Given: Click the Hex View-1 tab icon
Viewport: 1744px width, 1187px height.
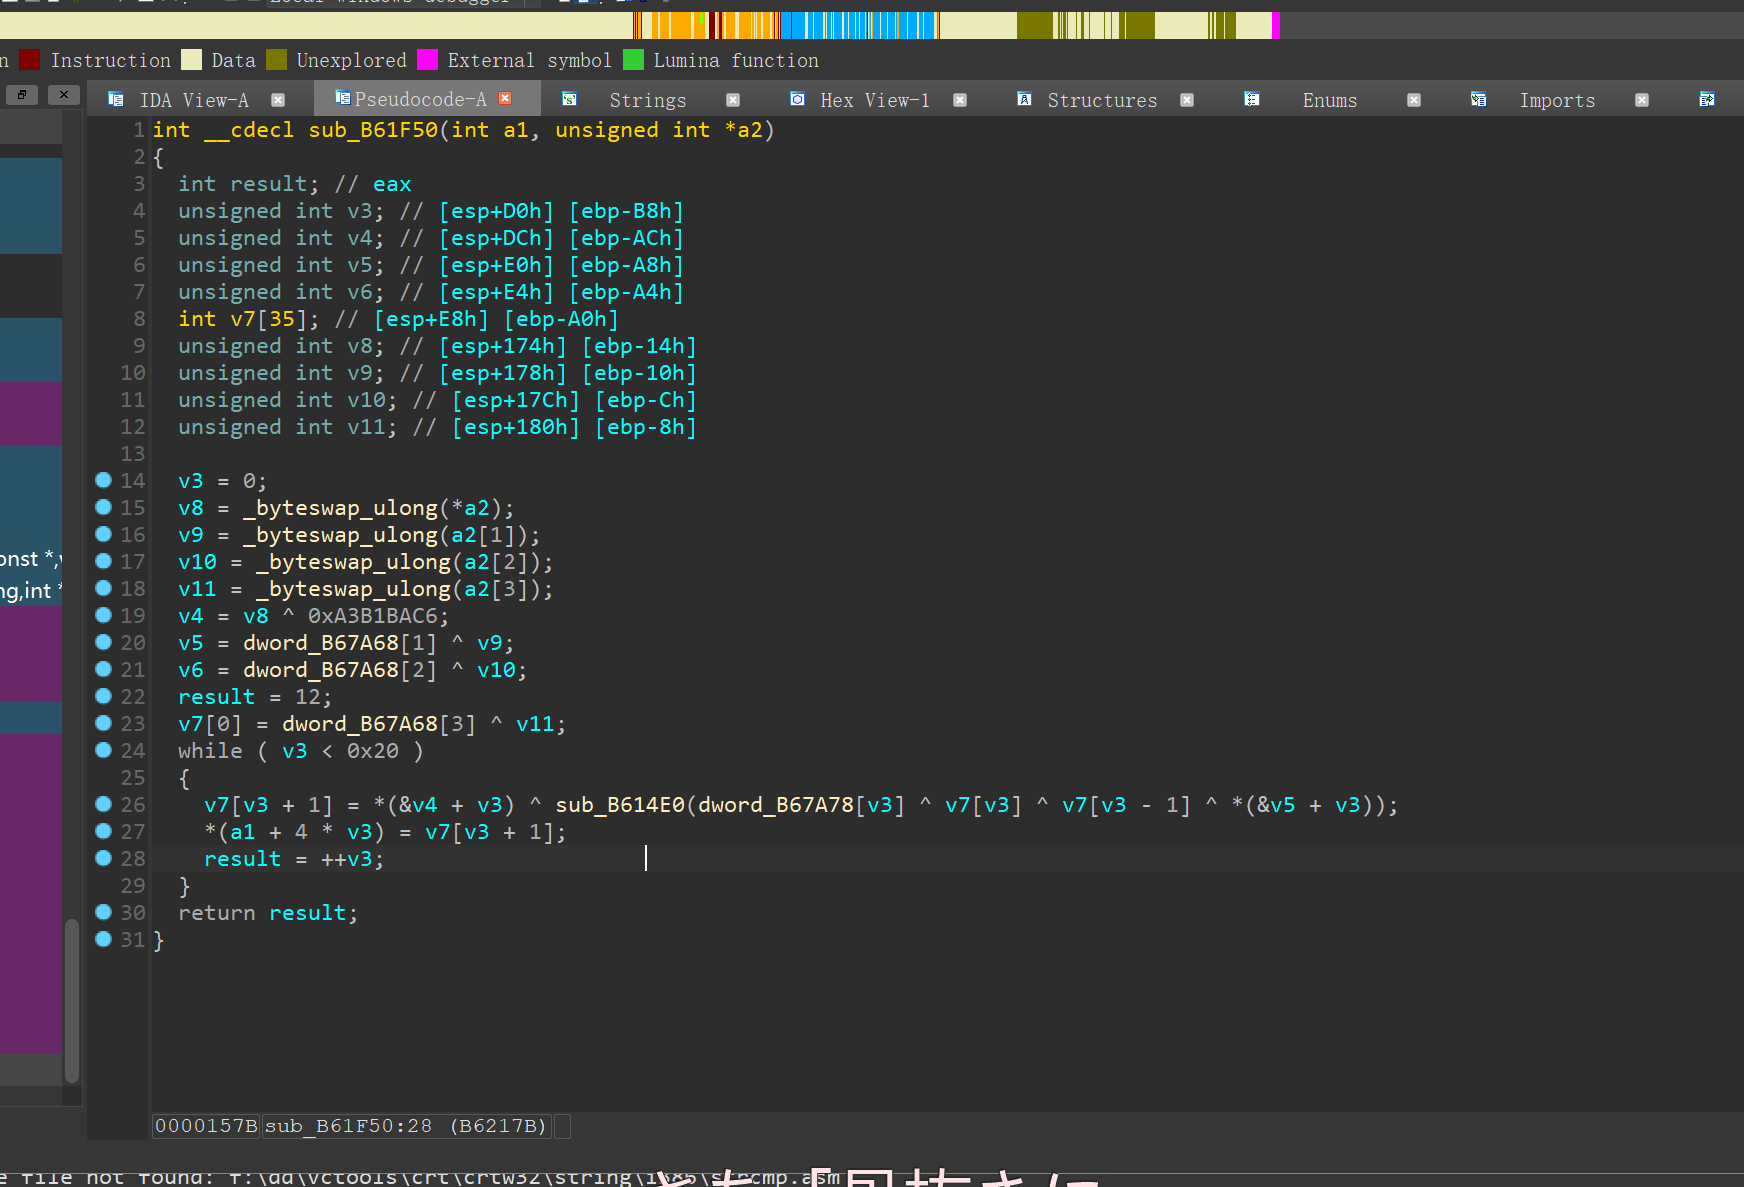Looking at the screenshot, I should (797, 99).
